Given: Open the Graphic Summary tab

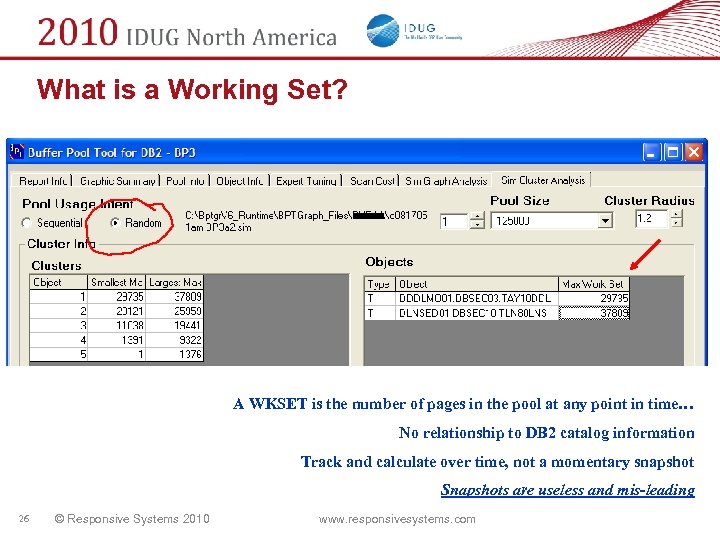Looking at the screenshot, I should (x=117, y=181).
